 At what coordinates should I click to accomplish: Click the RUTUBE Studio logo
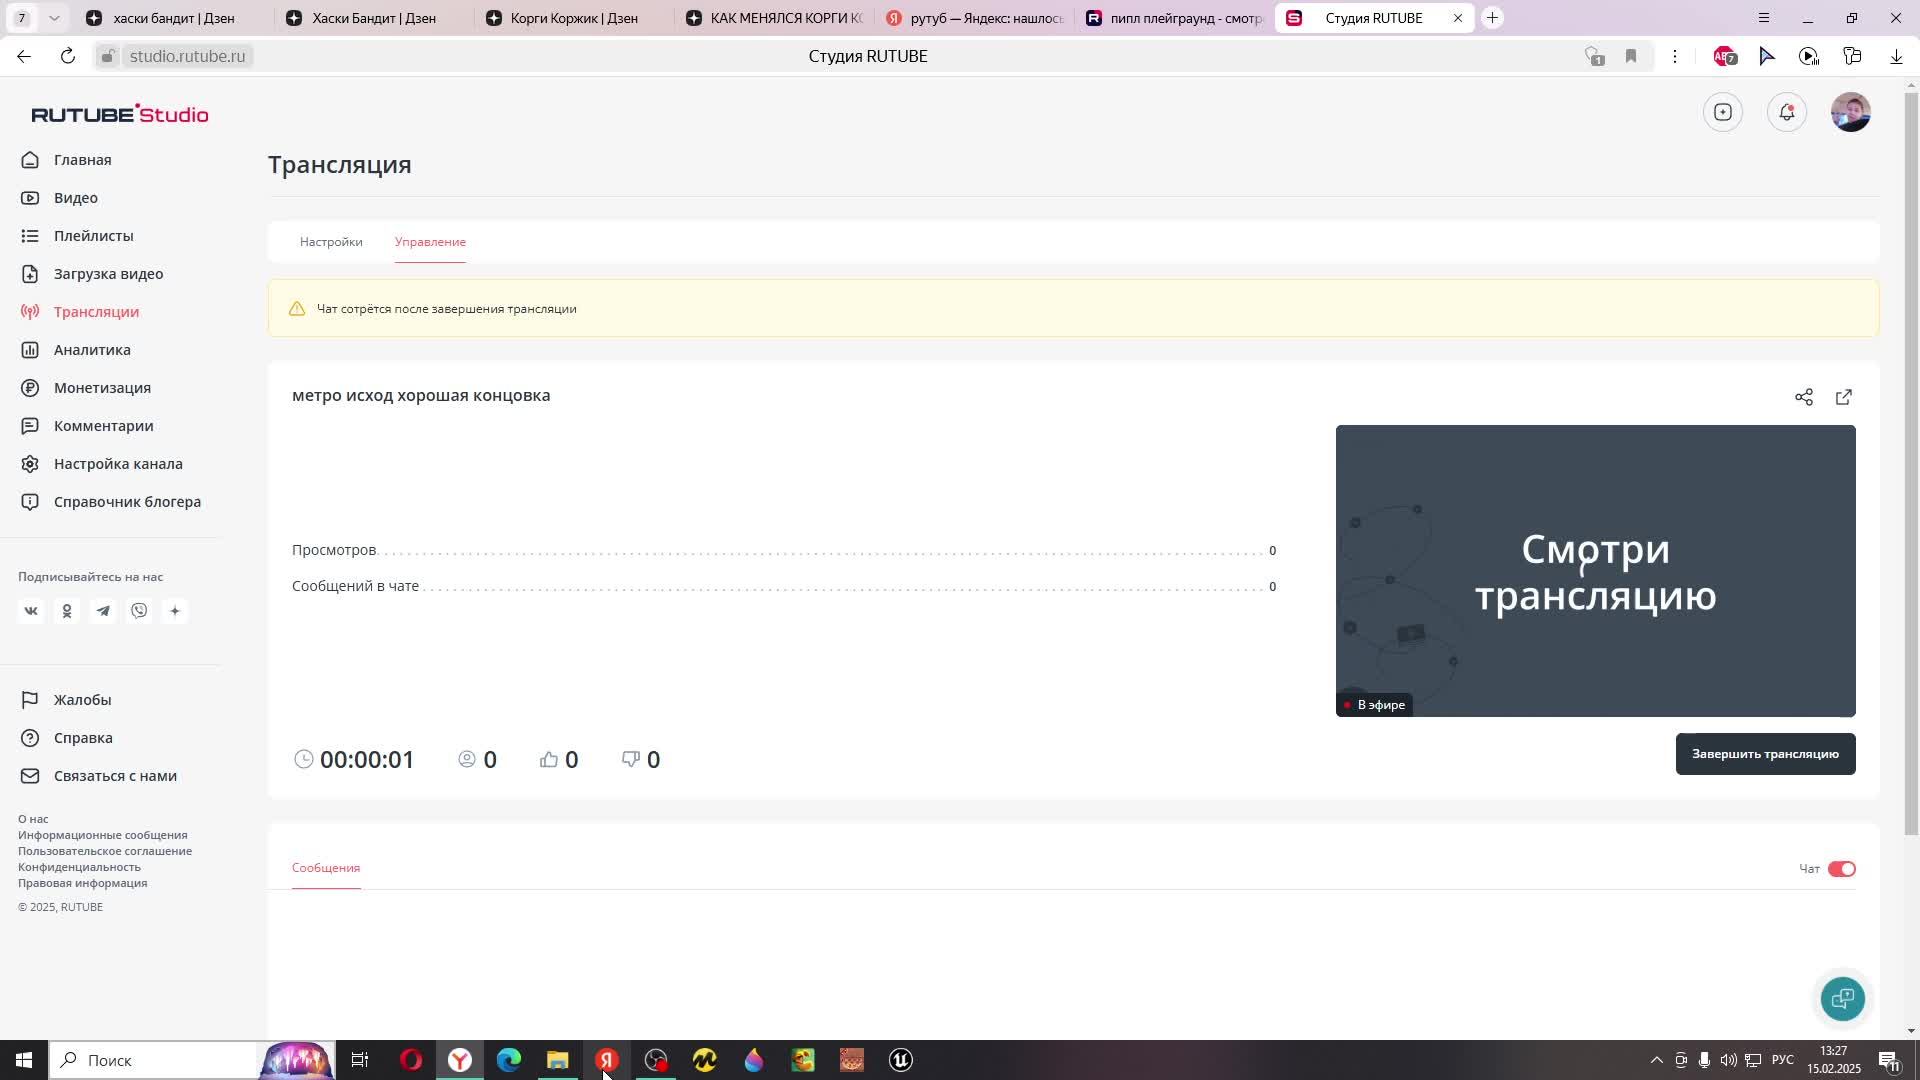pos(120,114)
